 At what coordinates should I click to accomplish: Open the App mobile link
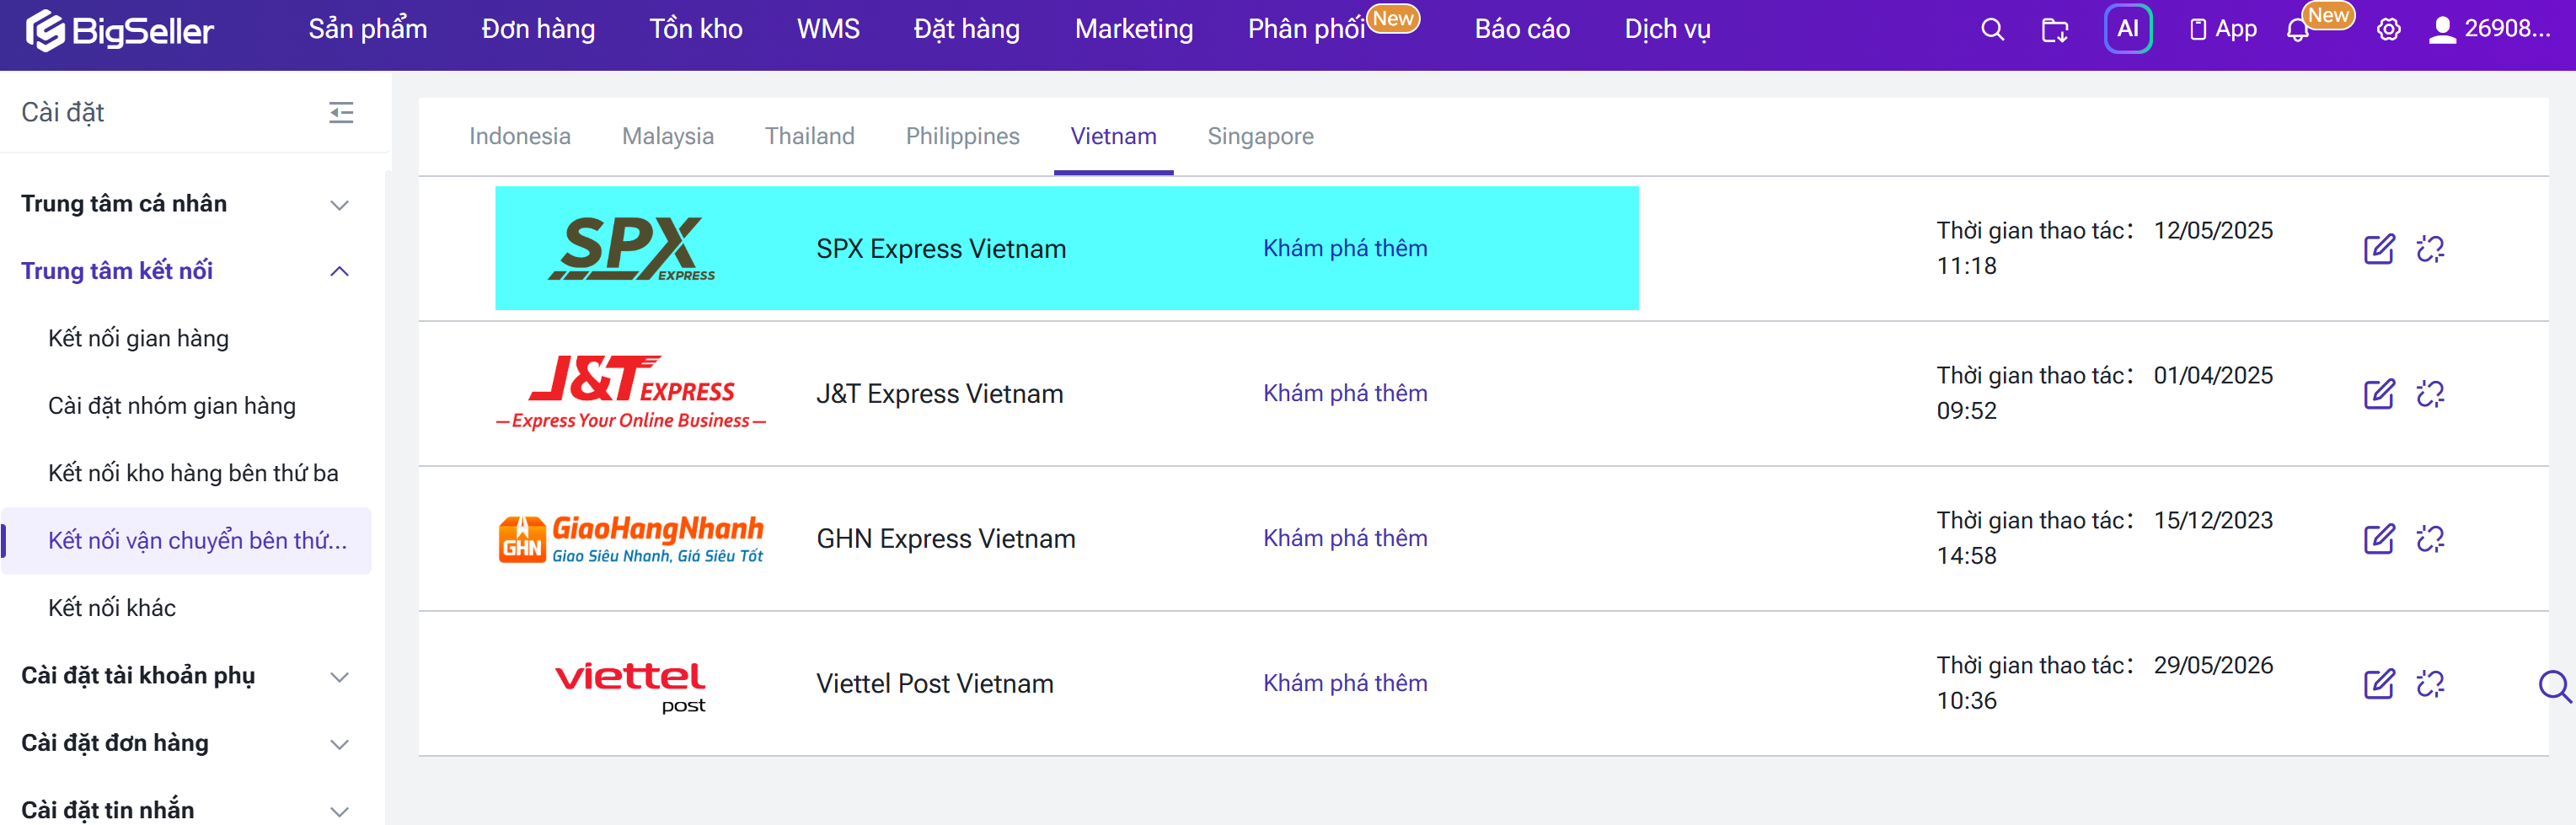coord(2223,29)
